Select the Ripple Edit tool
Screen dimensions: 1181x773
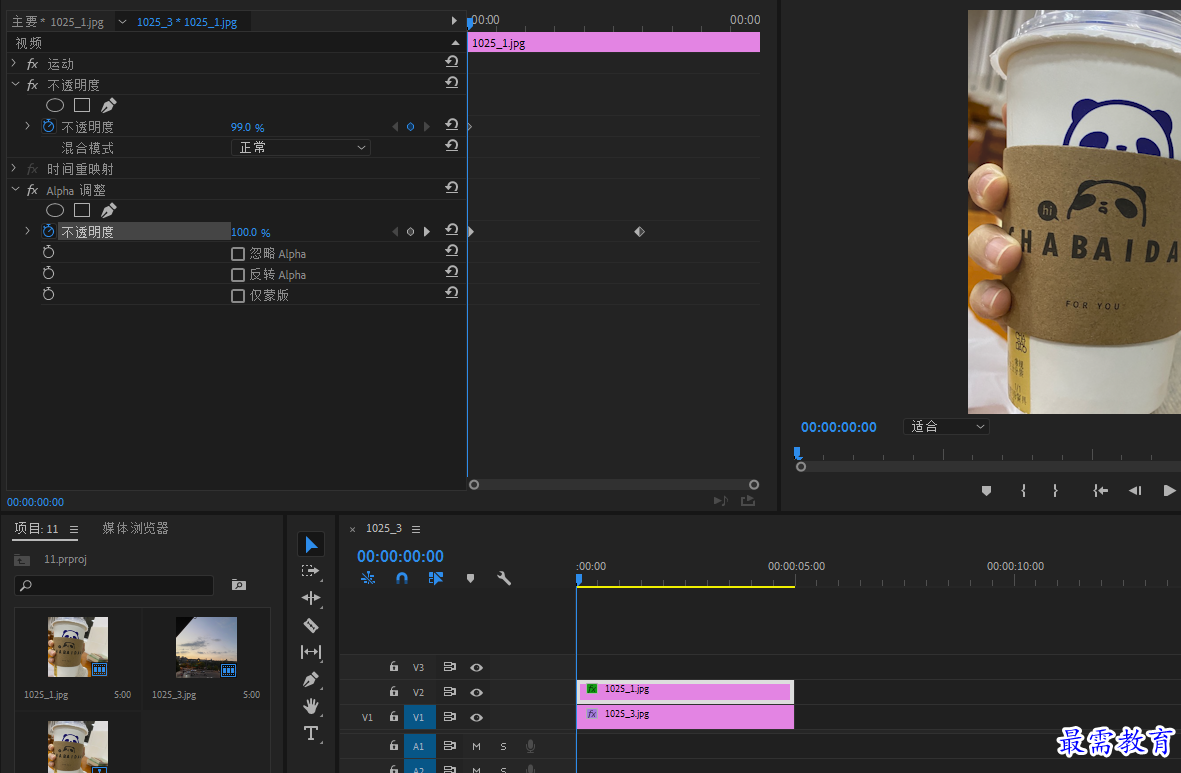pyautogui.click(x=311, y=598)
